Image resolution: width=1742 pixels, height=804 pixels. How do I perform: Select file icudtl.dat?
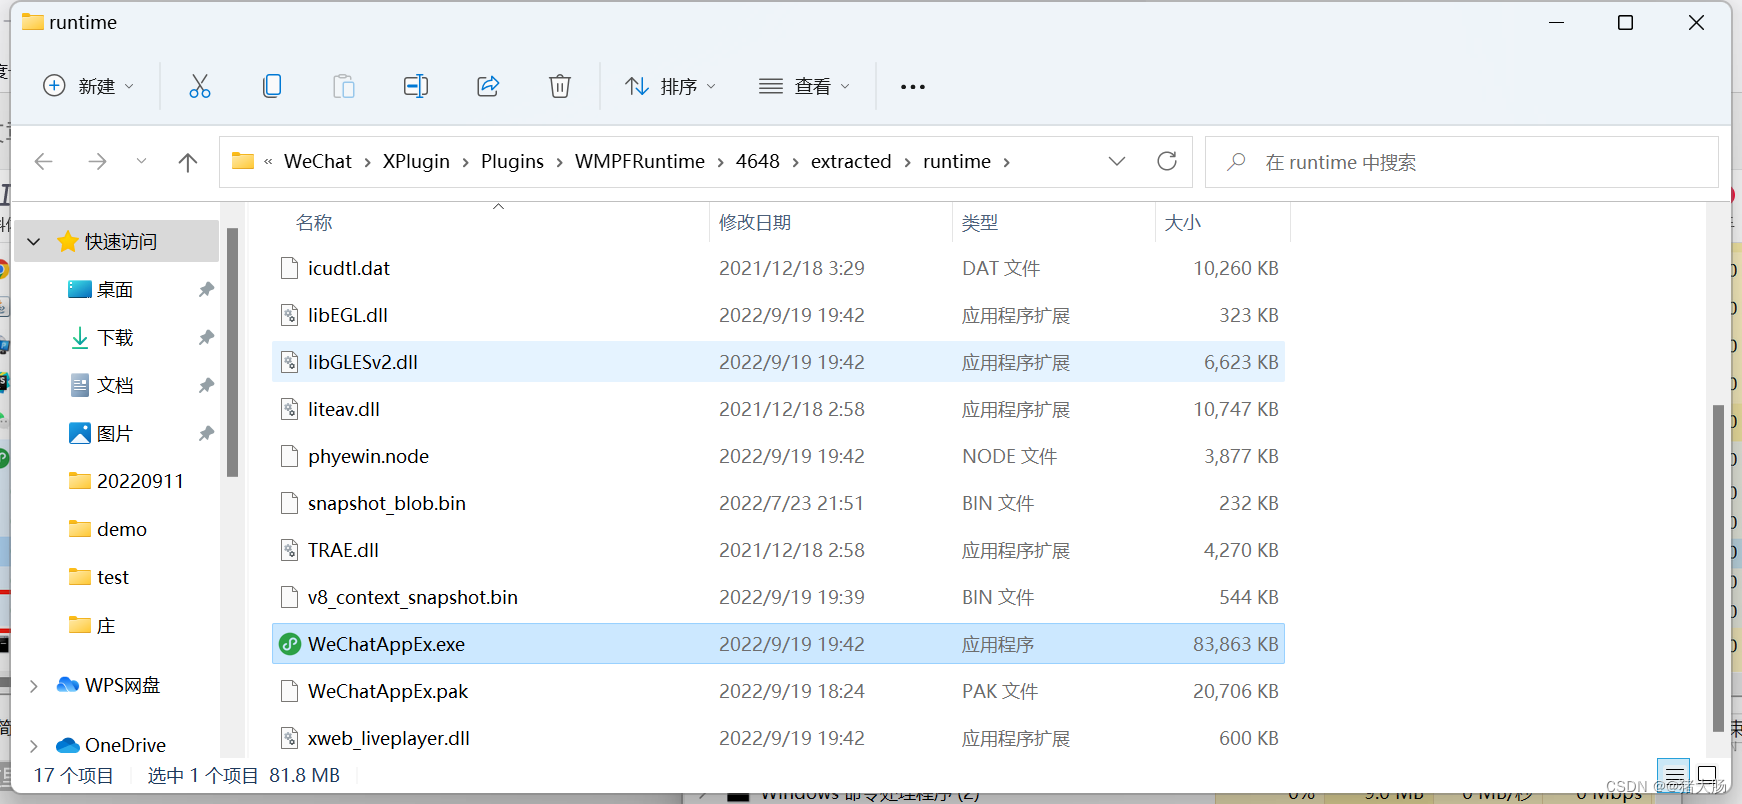(x=778, y=268)
